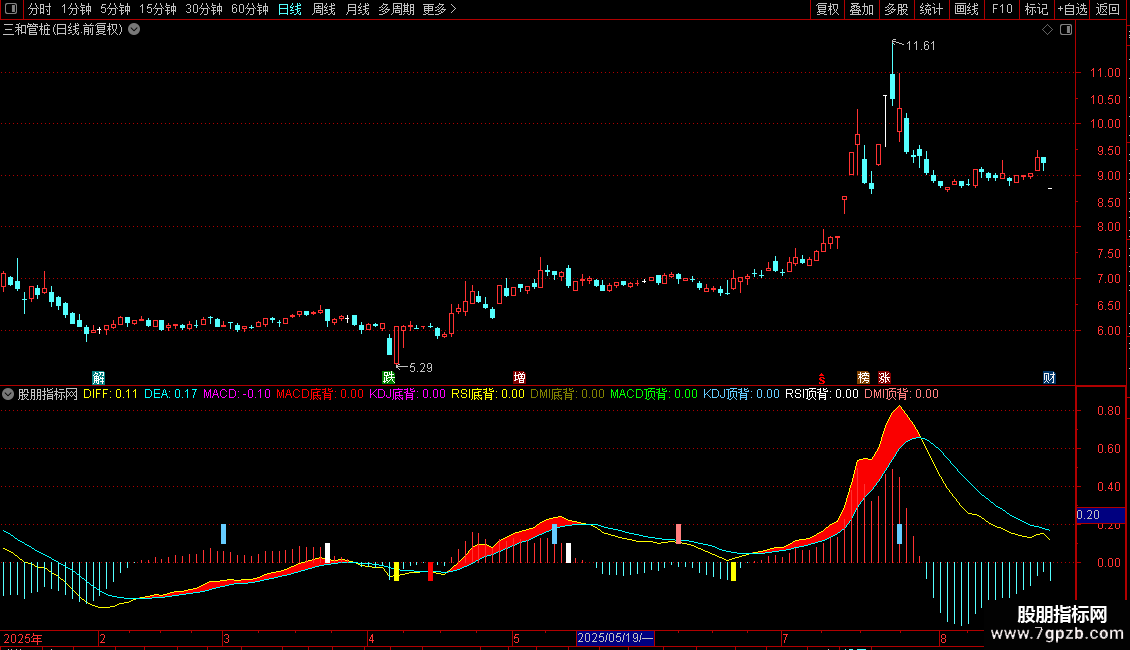Click the pink signal bar in the MACD panel

[x=678, y=534]
